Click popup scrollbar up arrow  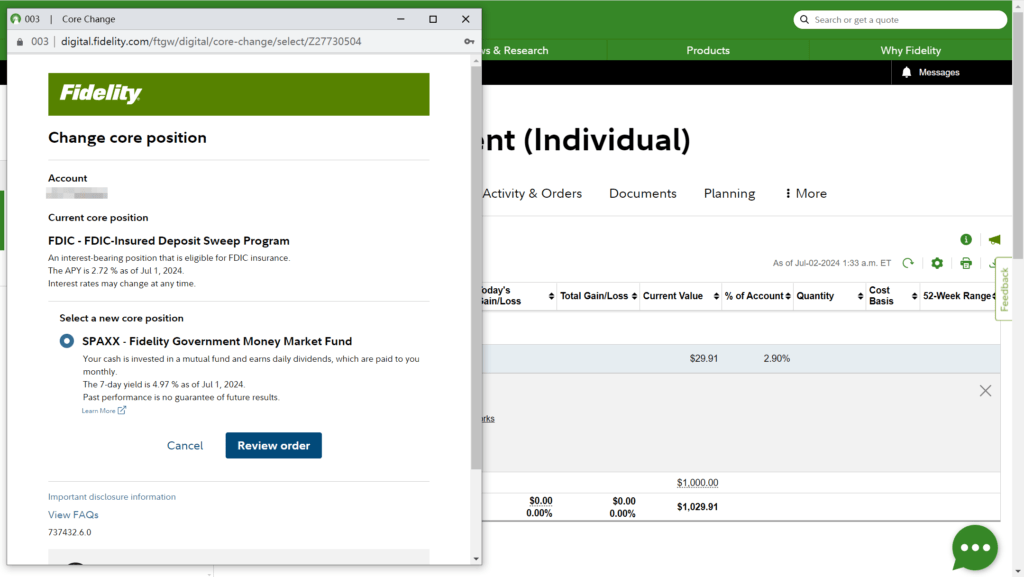click(x=475, y=61)
